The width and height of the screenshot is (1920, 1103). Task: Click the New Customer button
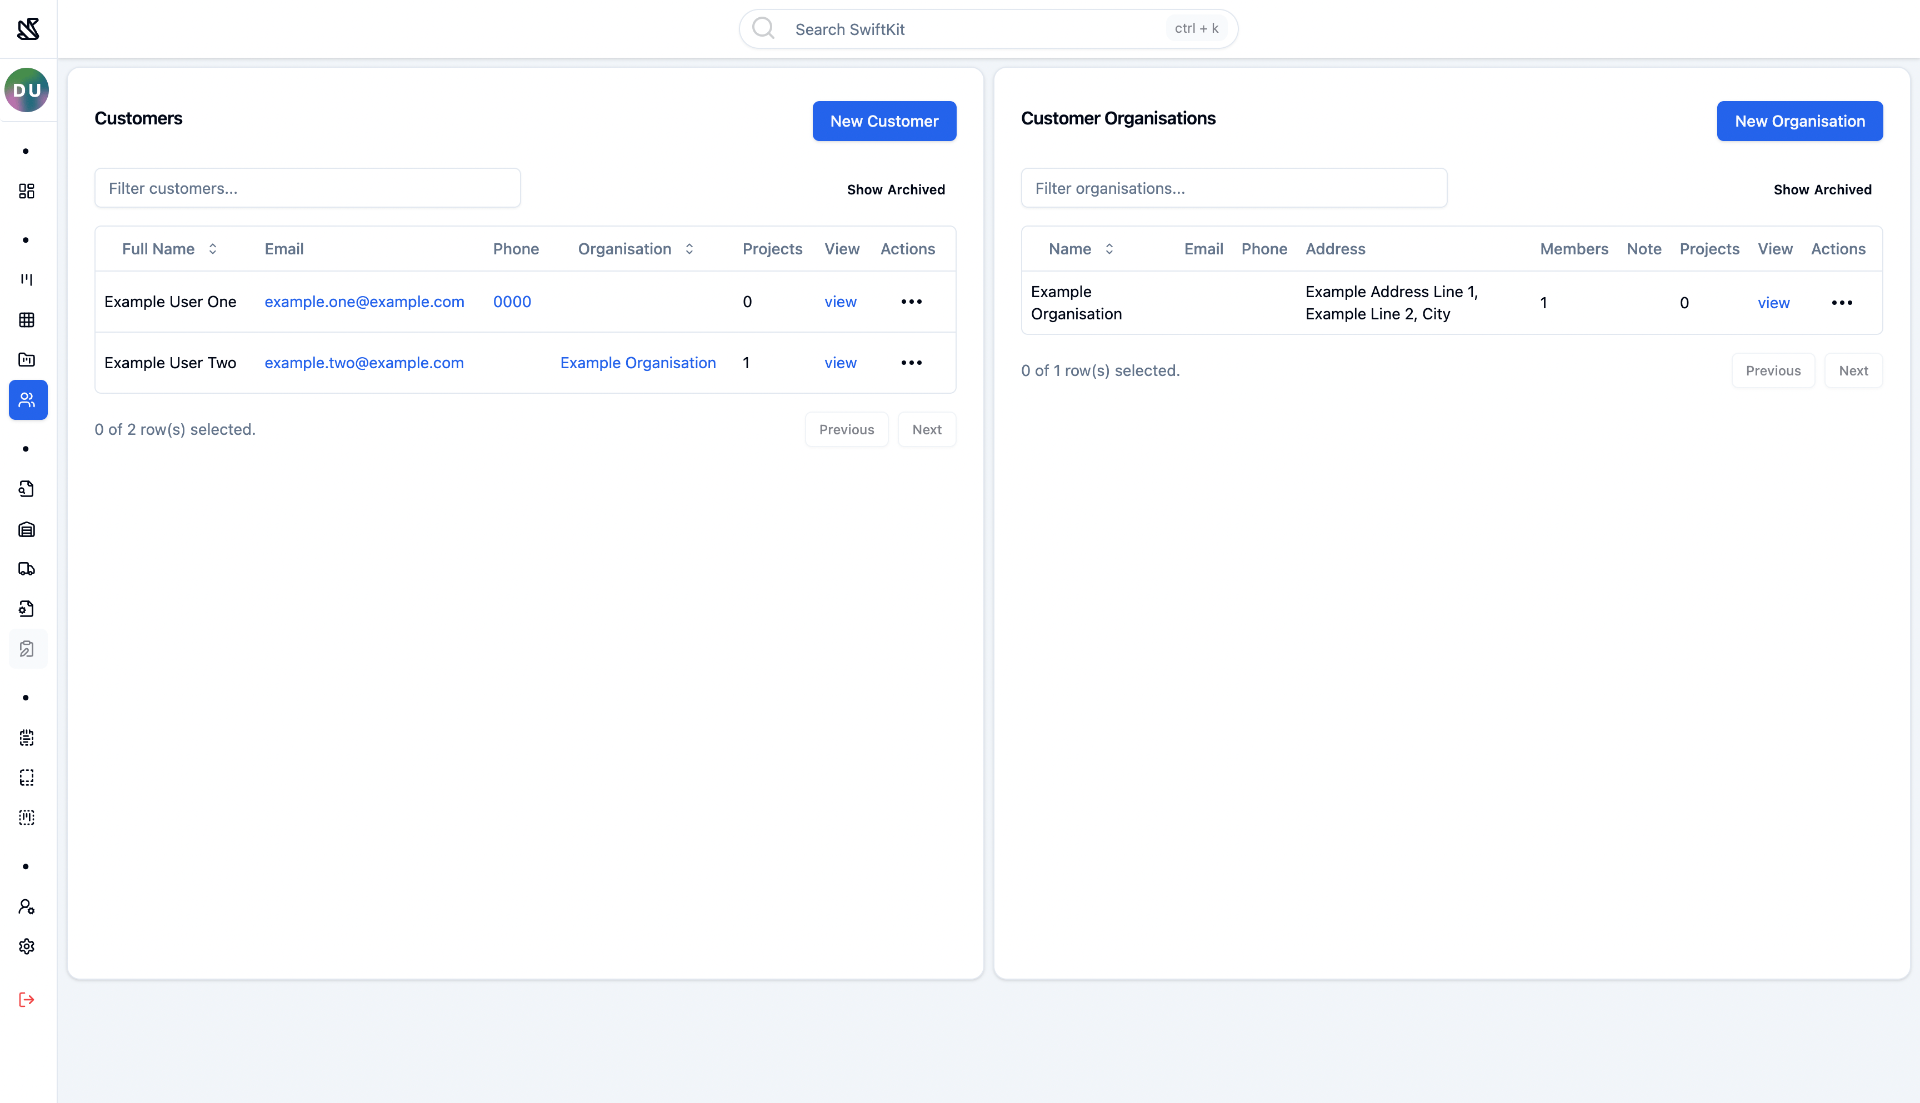pos(884,121)
